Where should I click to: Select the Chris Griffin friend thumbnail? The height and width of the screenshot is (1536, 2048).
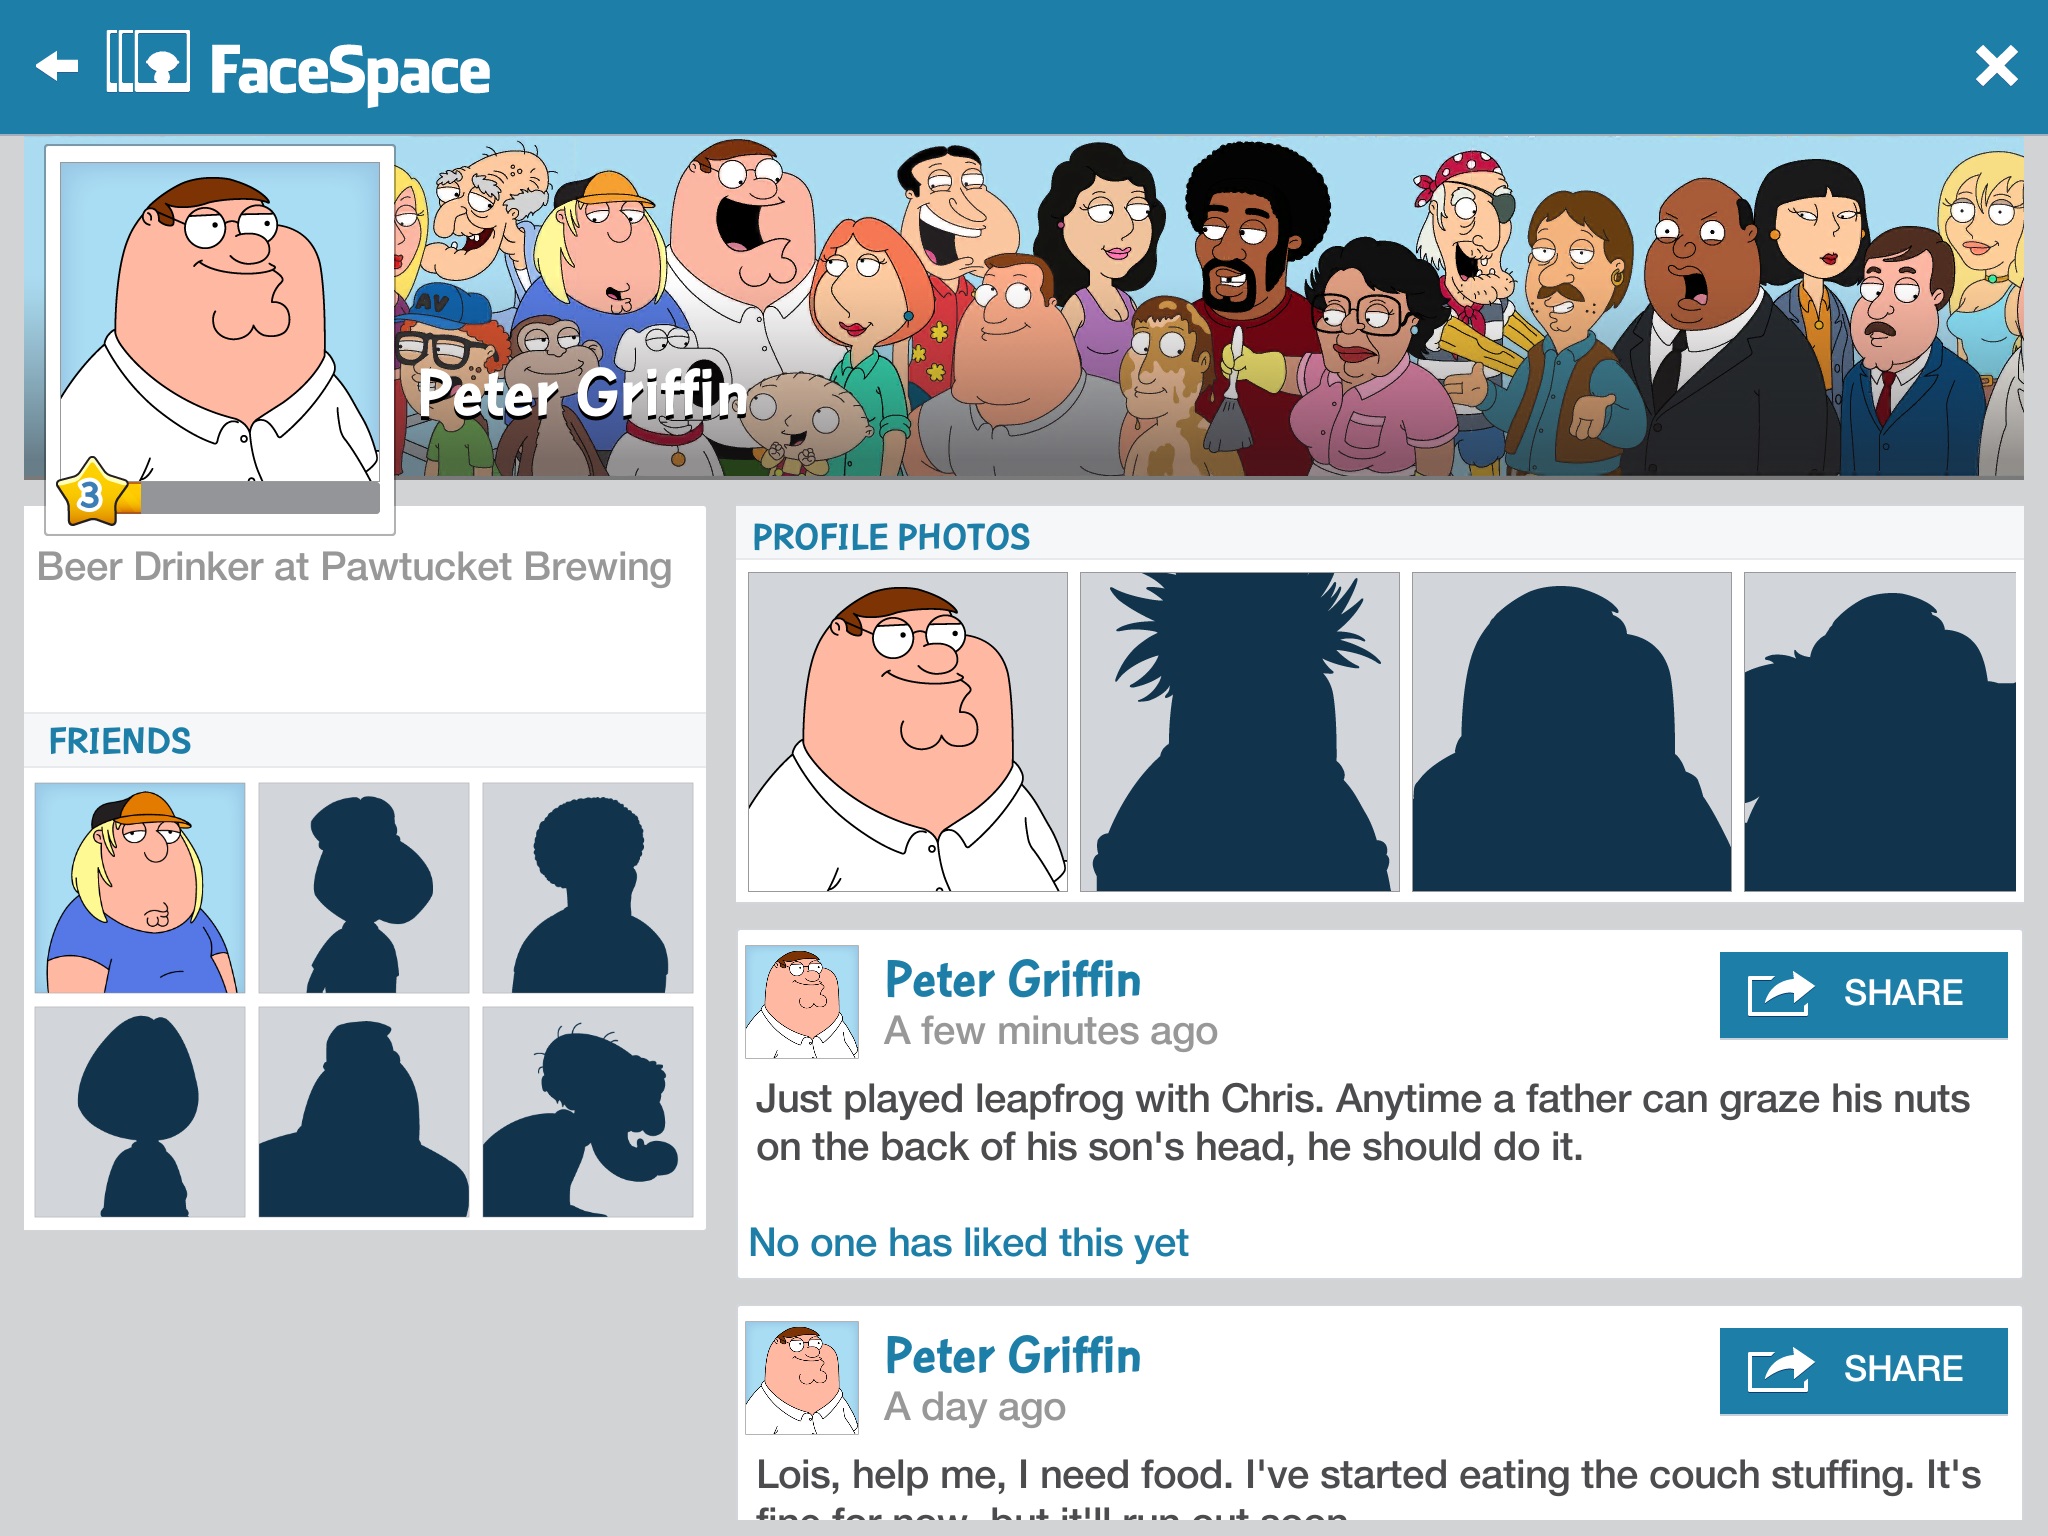tap(140, 888)
